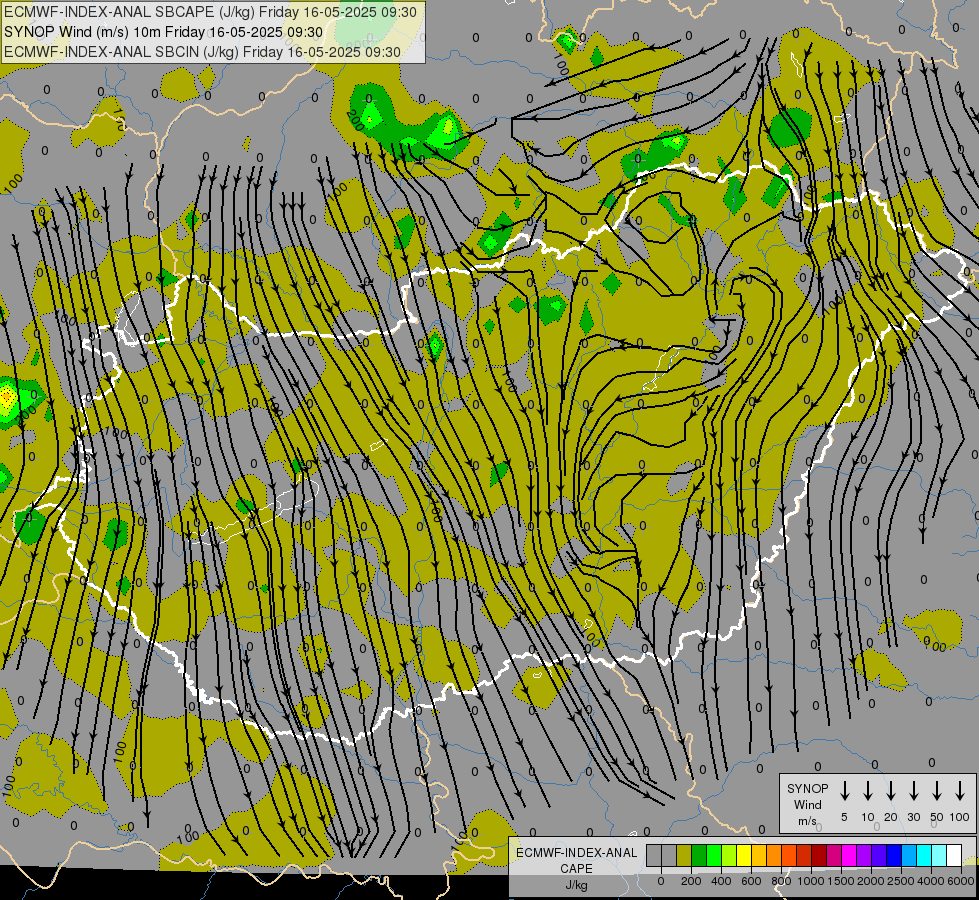The width and height of the screenshot is (979, 900).
Task: Click the 20 m/s value in wind legend
Action: coord(891,817)
